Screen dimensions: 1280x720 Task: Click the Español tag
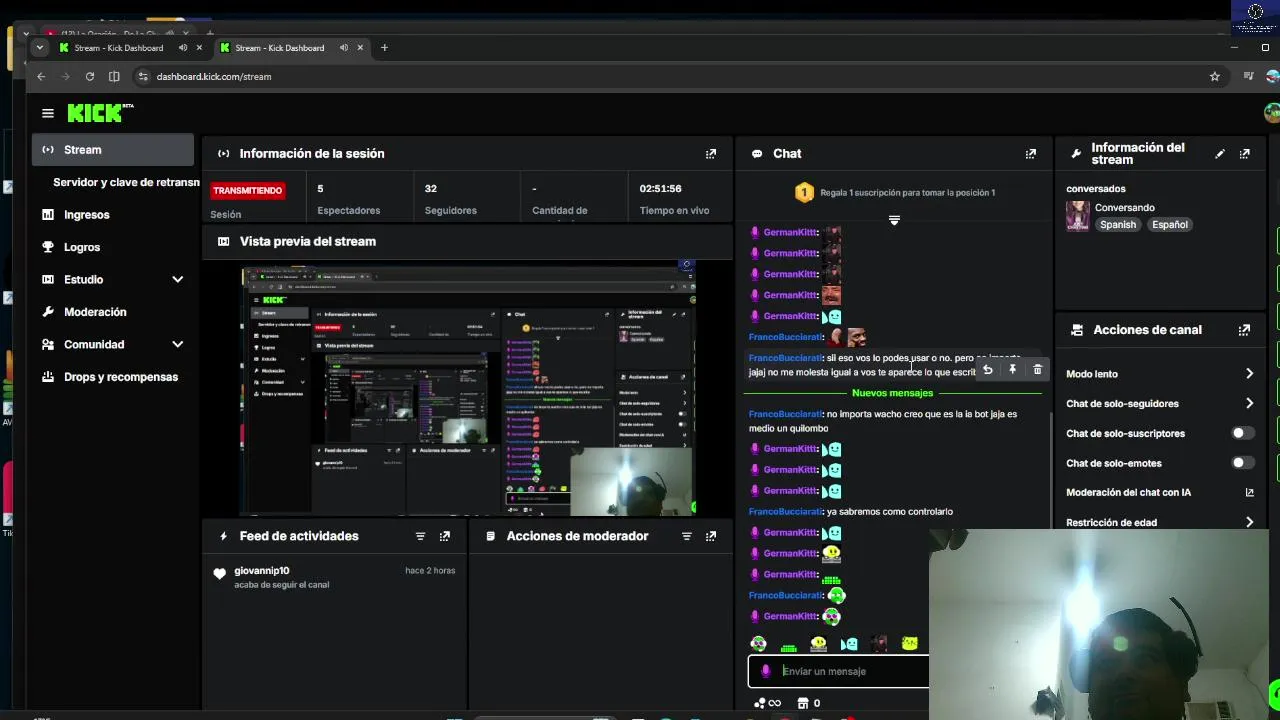click(x=1169, y=225)
